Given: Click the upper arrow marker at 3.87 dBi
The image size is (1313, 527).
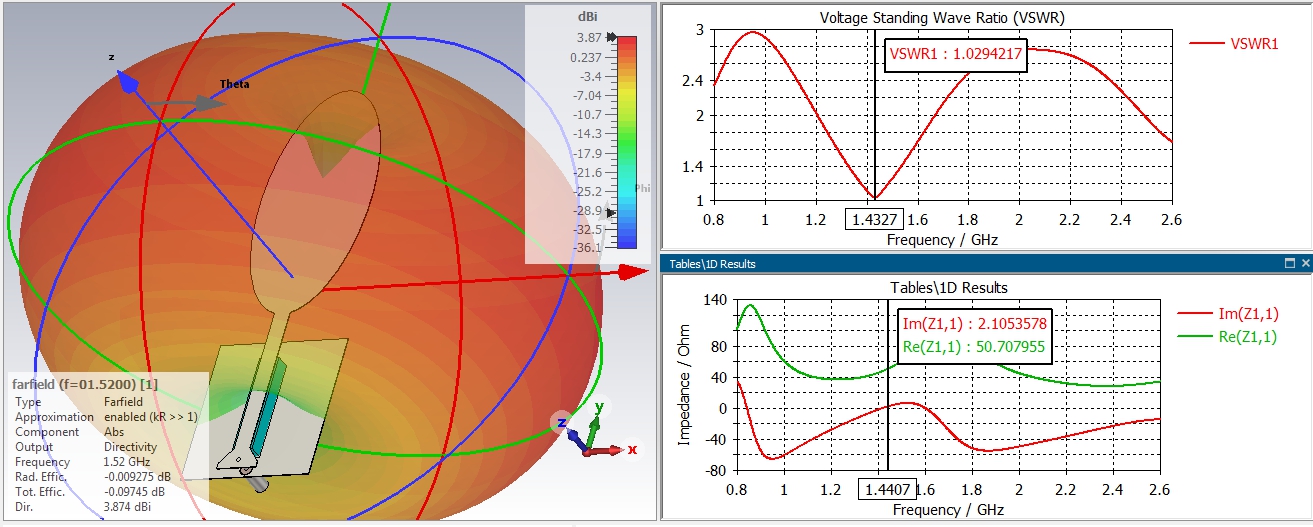Looking at the screenshot, I should pos(611,37).
